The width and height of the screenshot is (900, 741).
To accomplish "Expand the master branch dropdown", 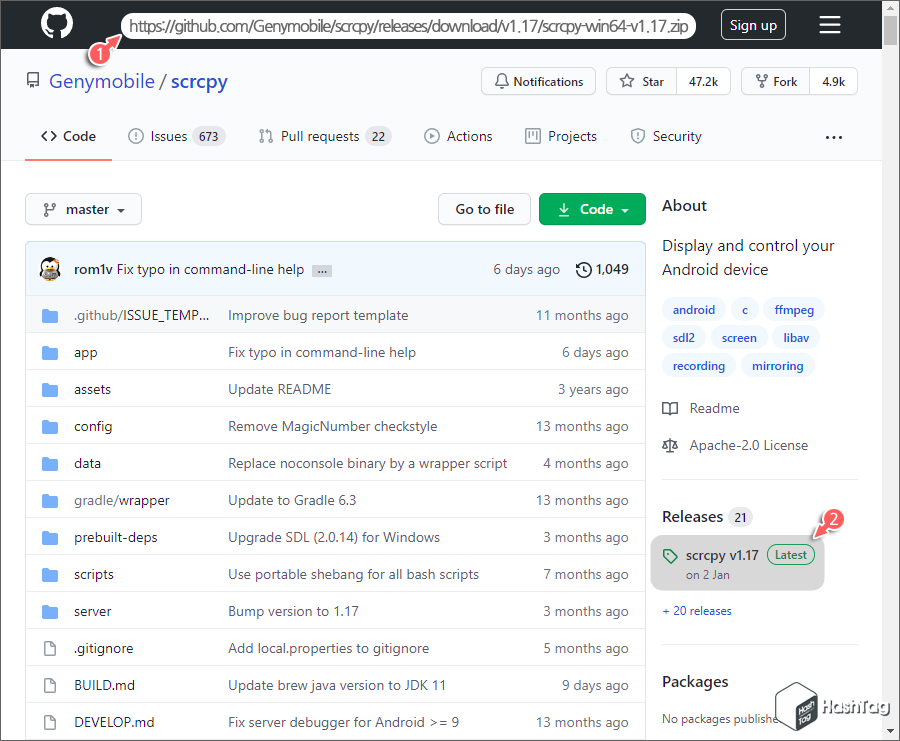I will (83, 209).
